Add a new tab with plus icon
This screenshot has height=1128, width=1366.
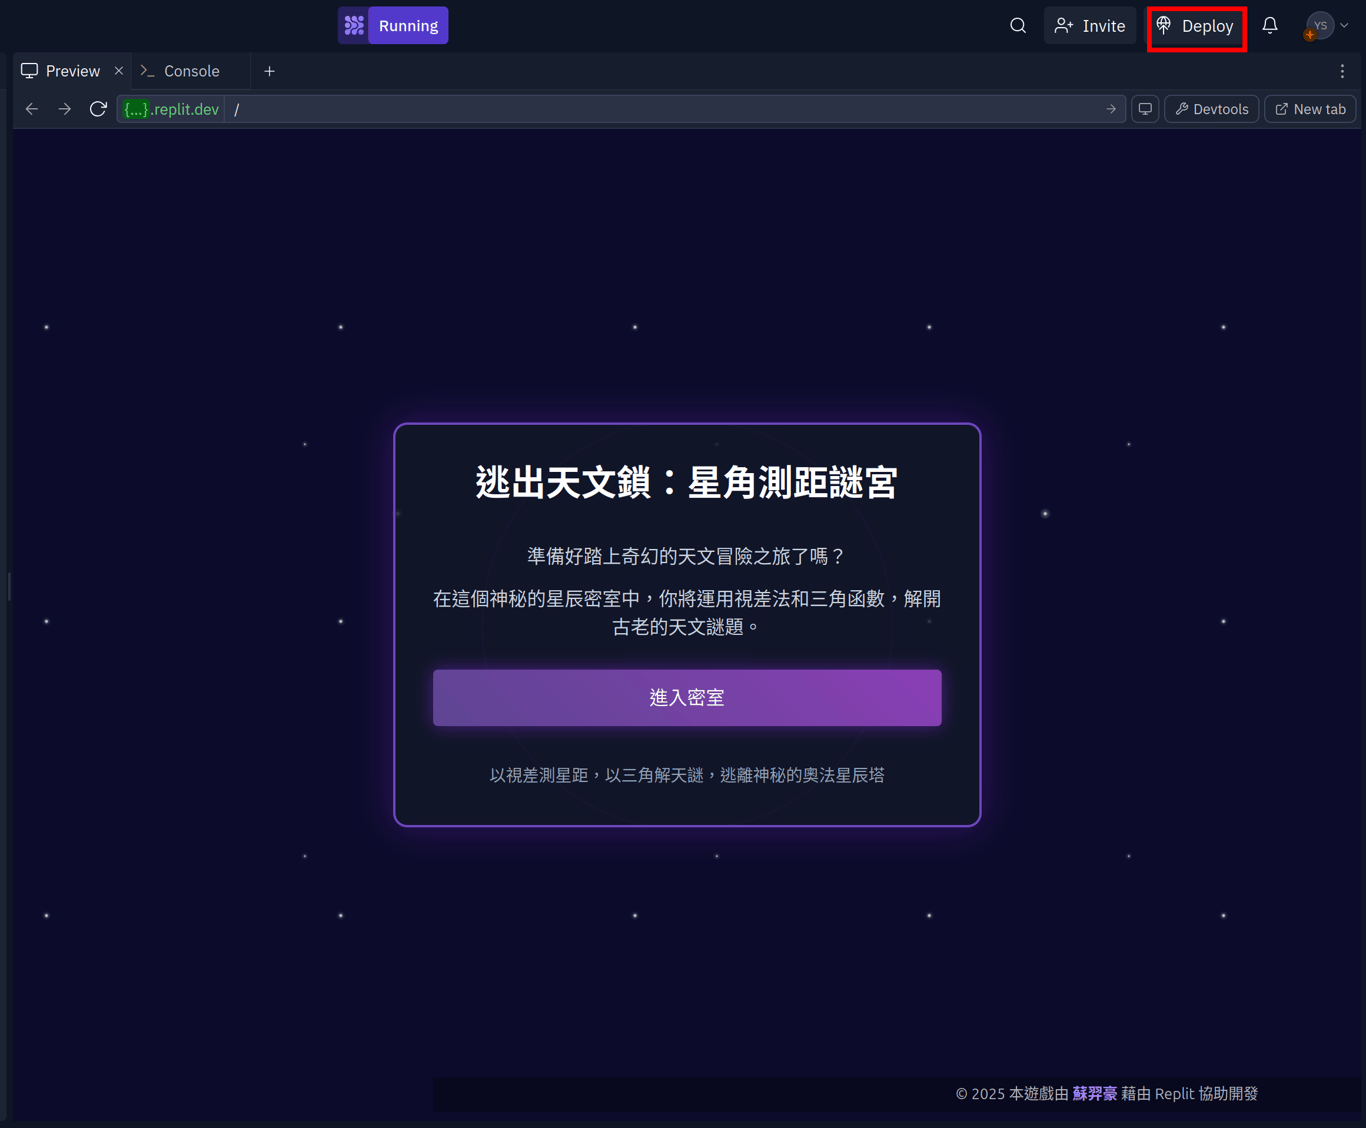pos(269,71)
